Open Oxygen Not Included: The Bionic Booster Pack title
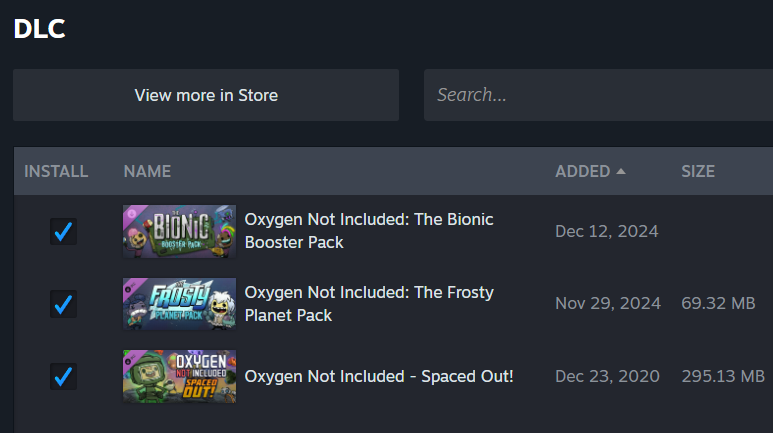 point(368,231)
